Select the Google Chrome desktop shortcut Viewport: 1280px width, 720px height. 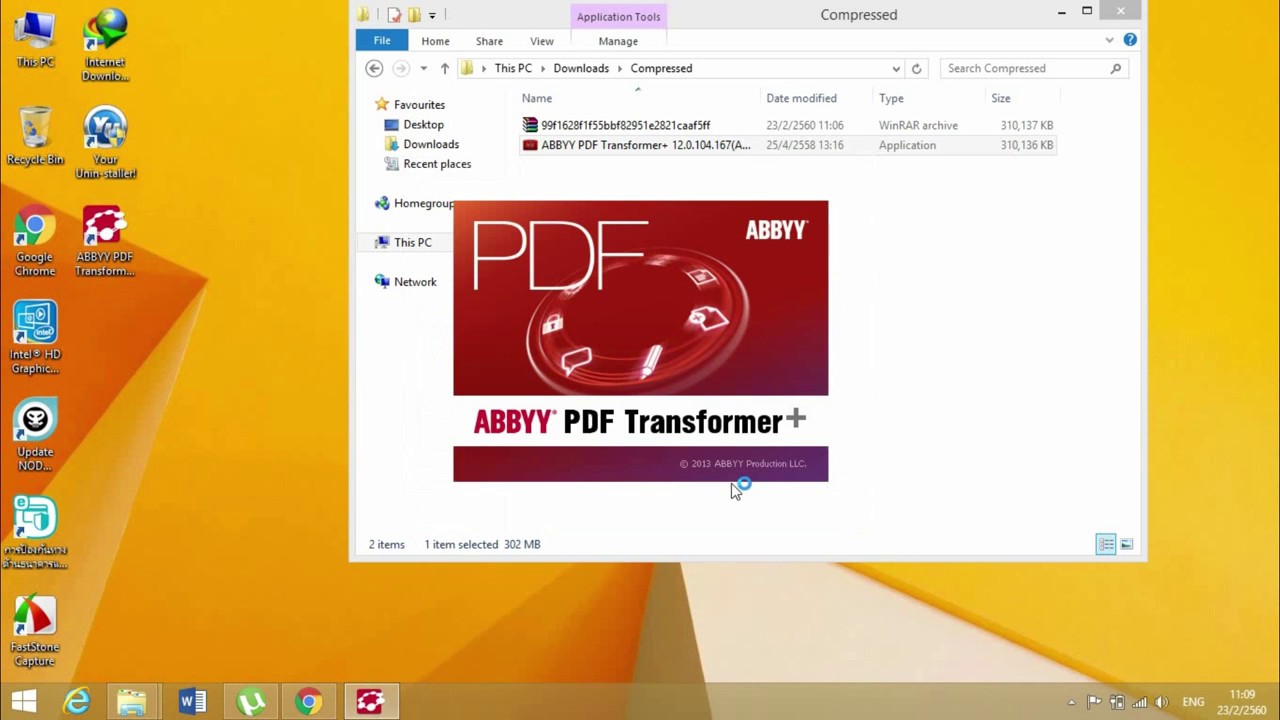35,241
